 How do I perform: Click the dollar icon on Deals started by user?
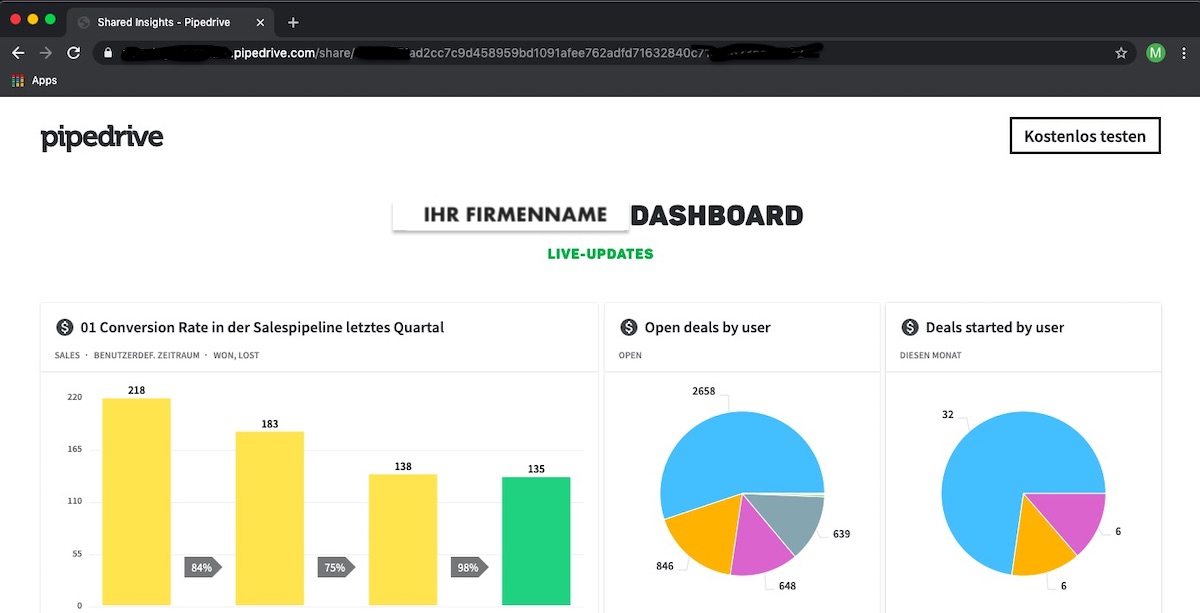click(x=909, y=327)
